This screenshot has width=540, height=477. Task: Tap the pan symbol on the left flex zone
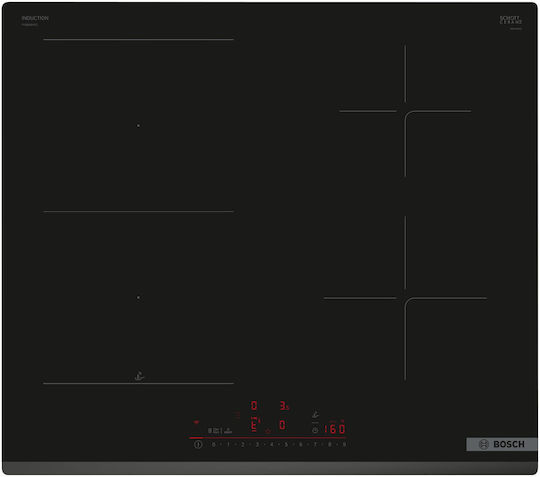point(139,376)
